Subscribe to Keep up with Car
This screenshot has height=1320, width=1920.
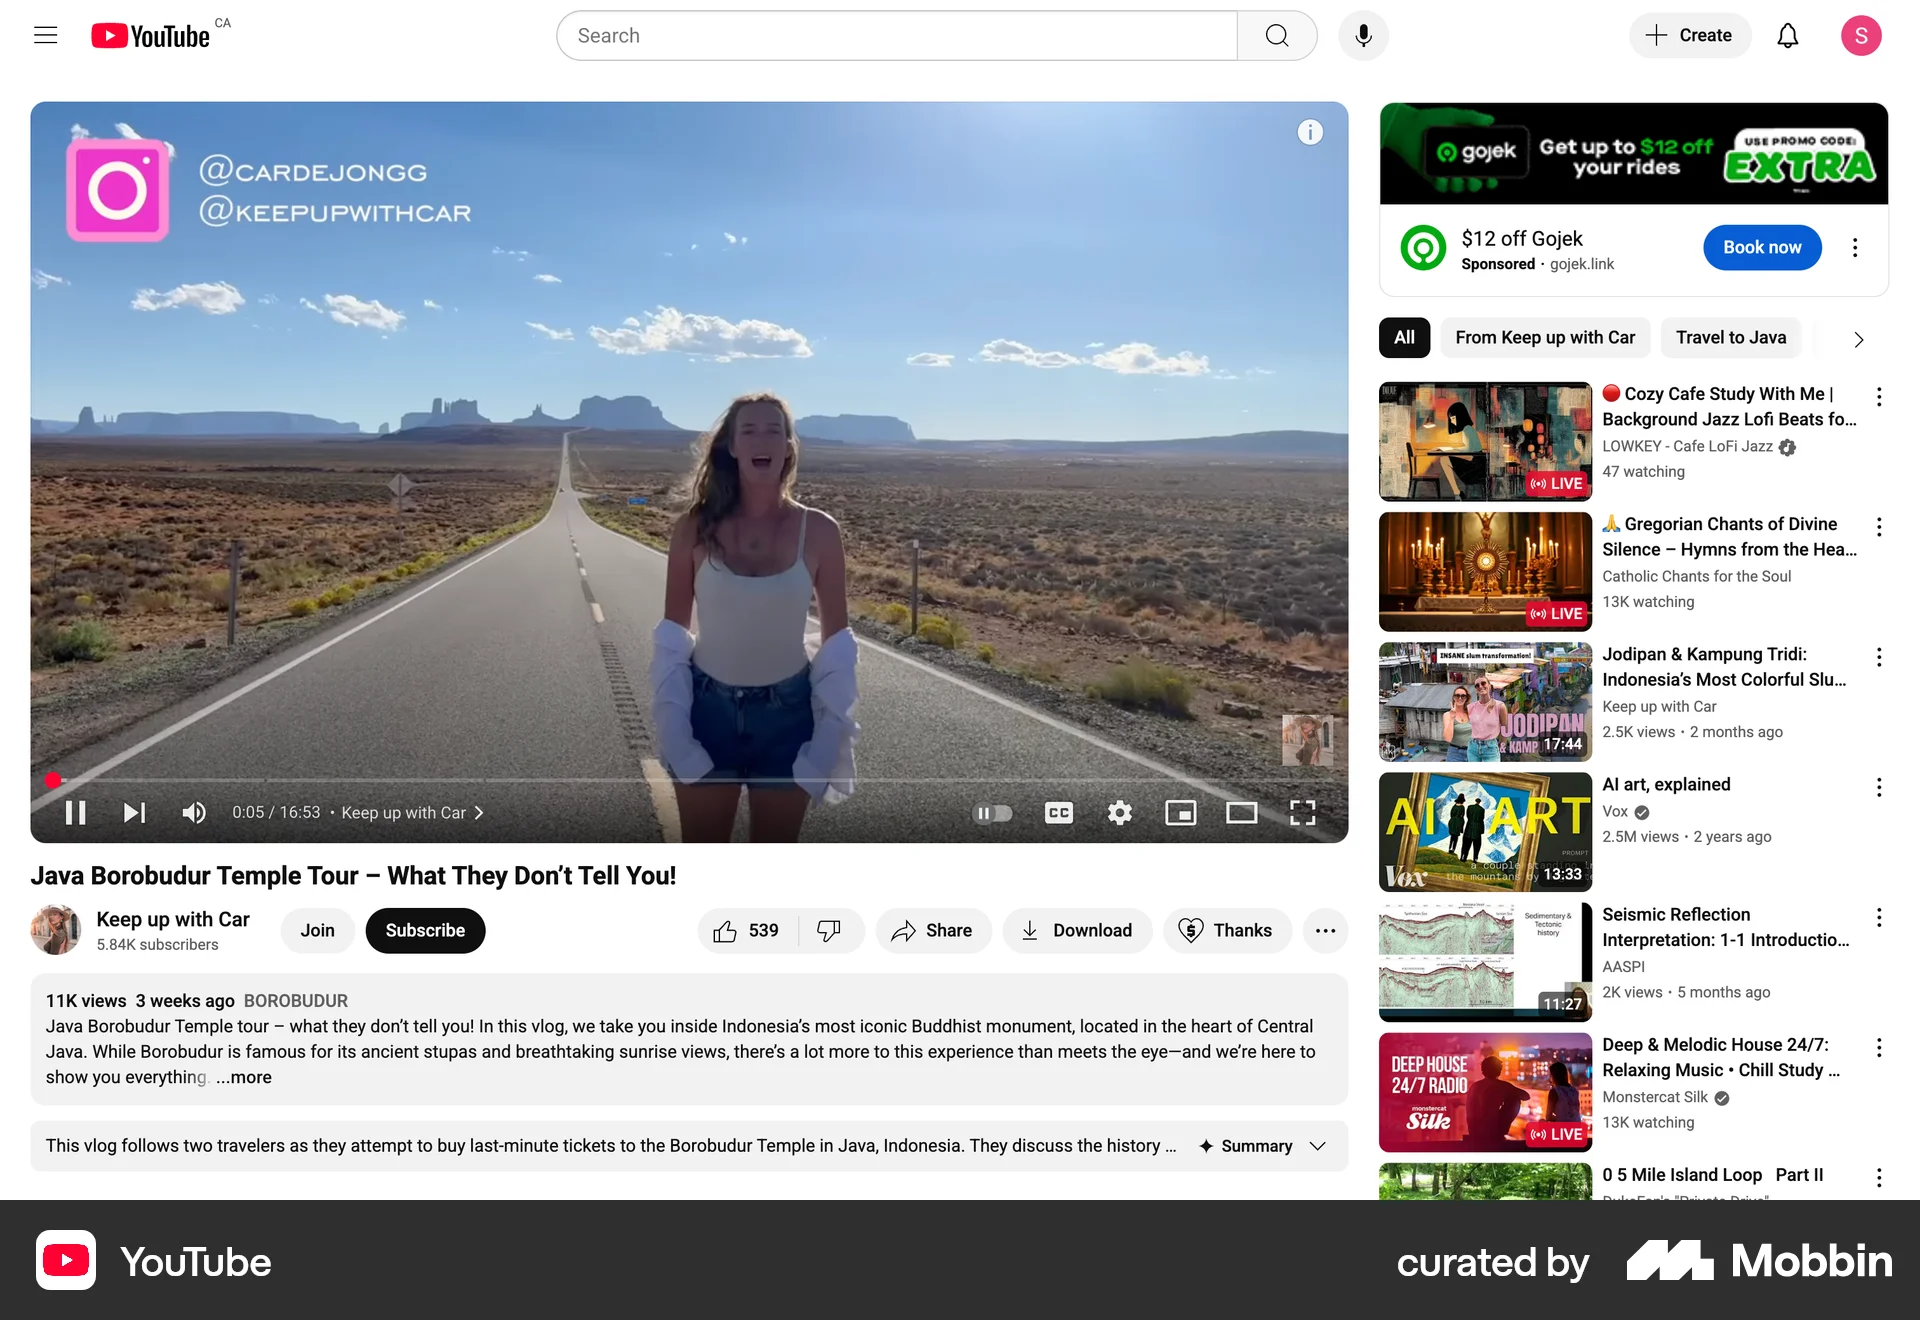[425, 930]
